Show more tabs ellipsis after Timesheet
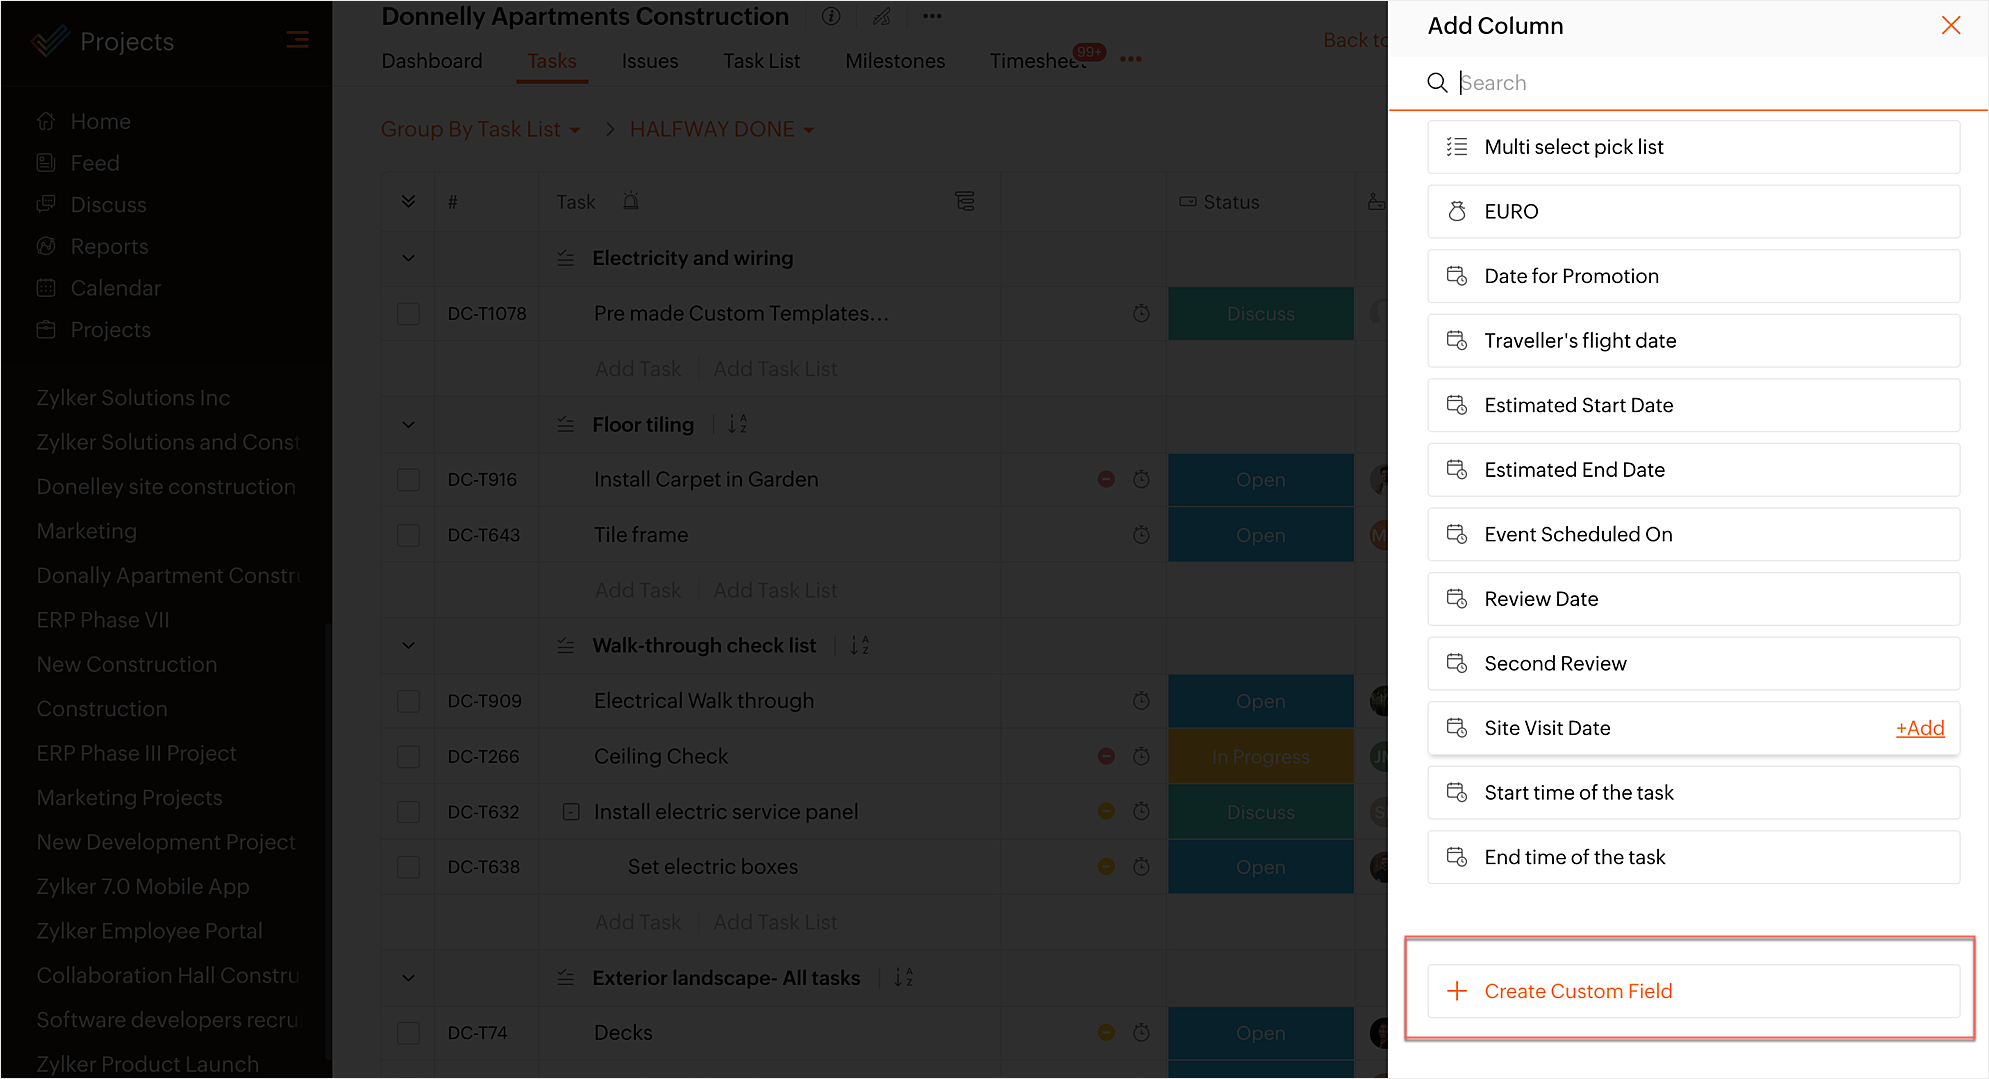1989x1079 pixels. click(1131, 59)
